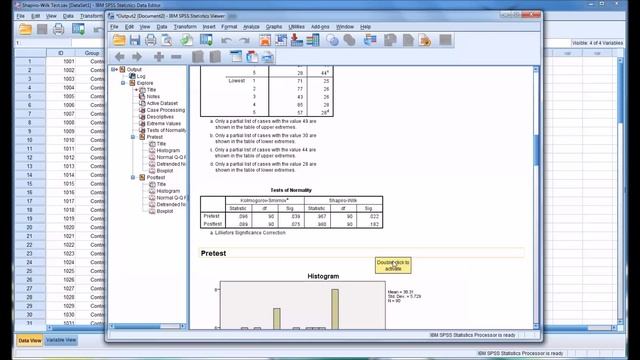The height and width of the screenshot is (360, 640).
Task: Collapse the Explore node in the outline
Action: (124, 83)
